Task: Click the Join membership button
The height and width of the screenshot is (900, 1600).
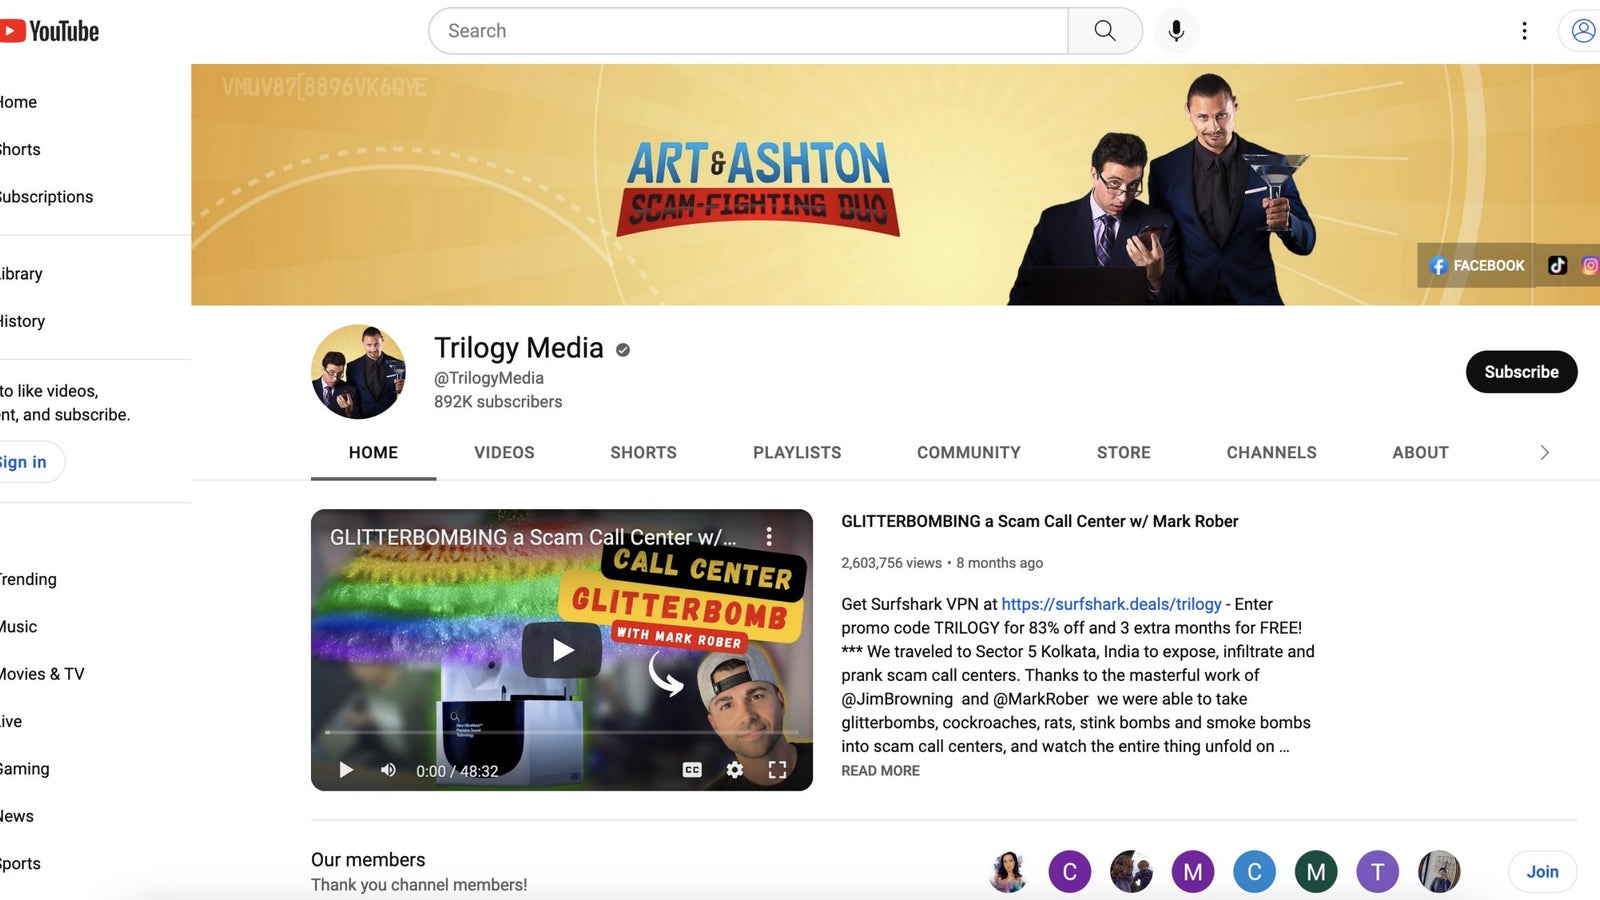Action: click(x=1542, y=872)
